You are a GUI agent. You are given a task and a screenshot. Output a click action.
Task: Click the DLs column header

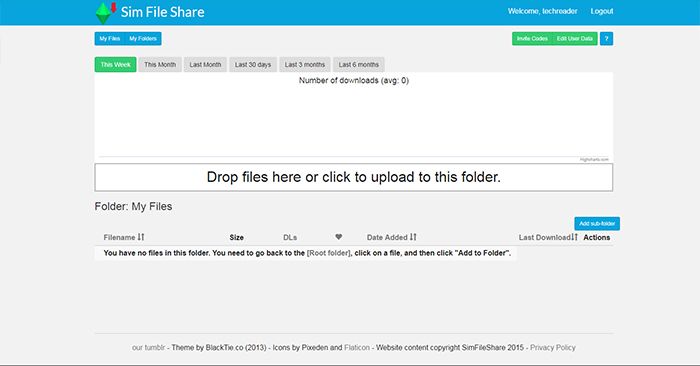290,237
